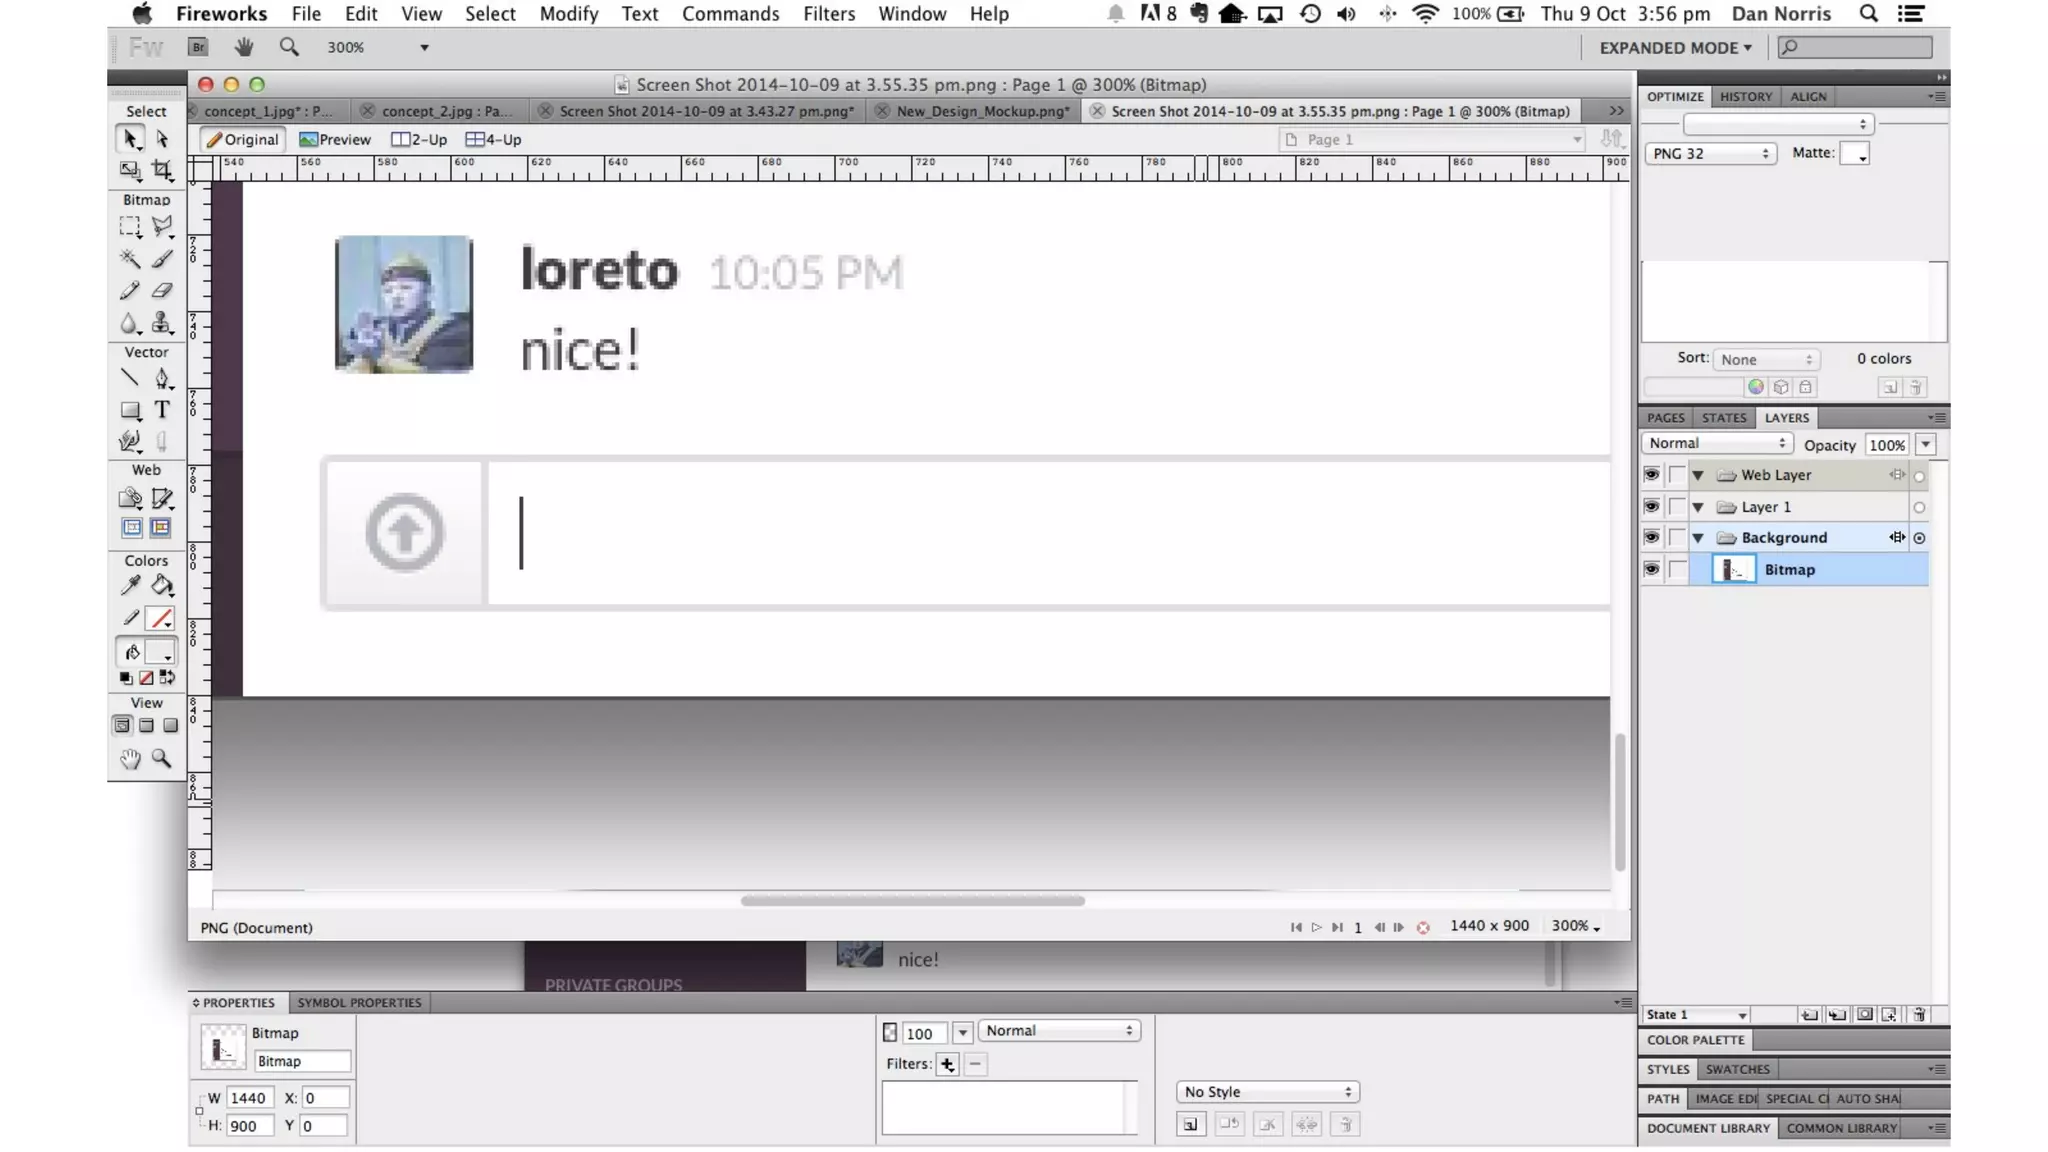Switch to the New_Design_Mockup.png tab
Image resolution: width=2048 pixels, height=1152 pixels.
point(982,111)
